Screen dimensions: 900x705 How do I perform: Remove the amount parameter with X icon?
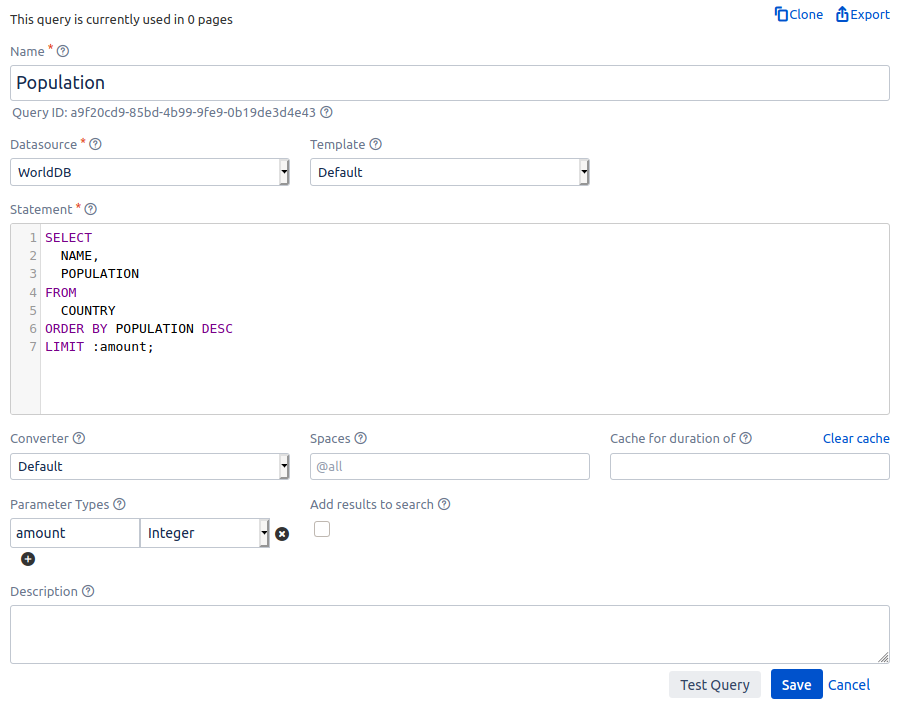tap(282, 534)
